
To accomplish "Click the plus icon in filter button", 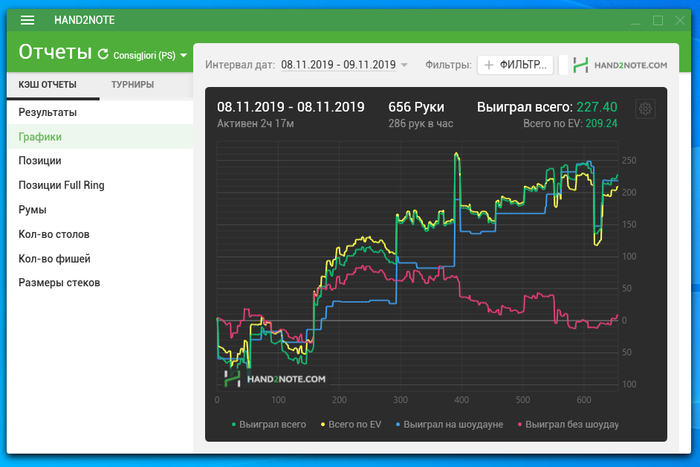I will (x=489, y=65).
